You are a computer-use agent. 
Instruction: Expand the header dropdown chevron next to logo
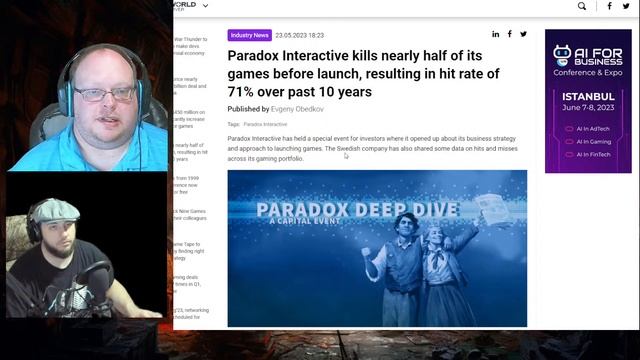click(x=205, y=6)
